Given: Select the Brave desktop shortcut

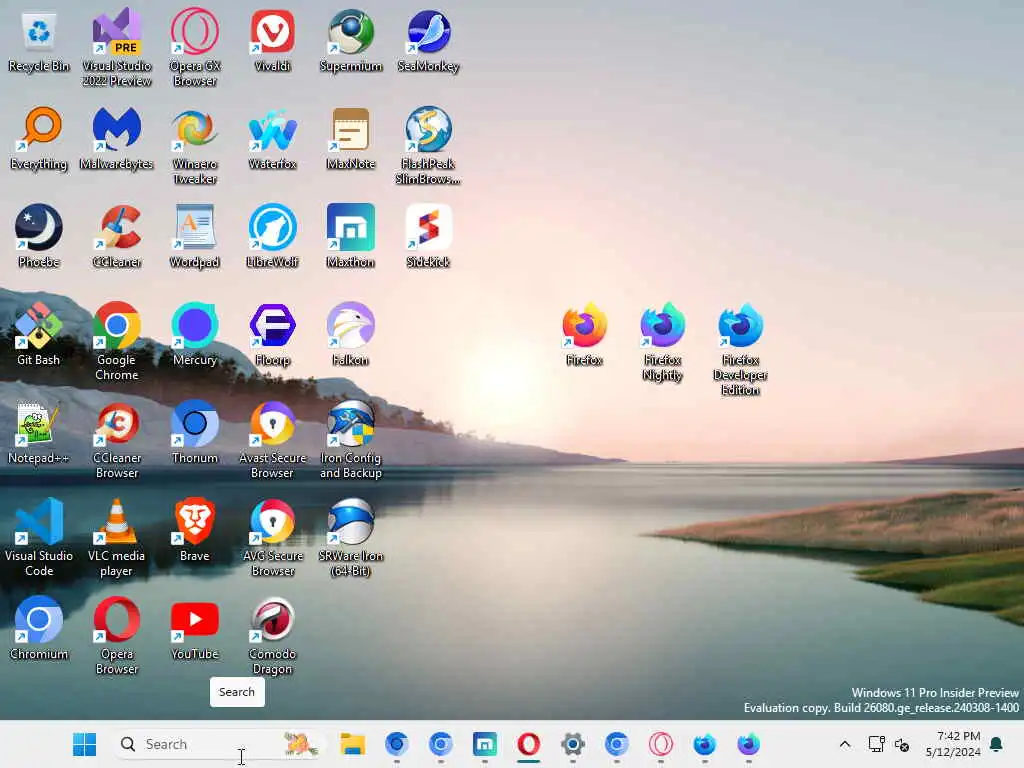Looking at the screenshot, I should [x=195, y=530].
